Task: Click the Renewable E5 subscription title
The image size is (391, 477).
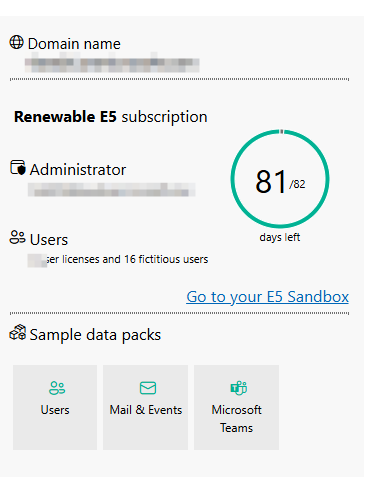Action: coord(111,117)
